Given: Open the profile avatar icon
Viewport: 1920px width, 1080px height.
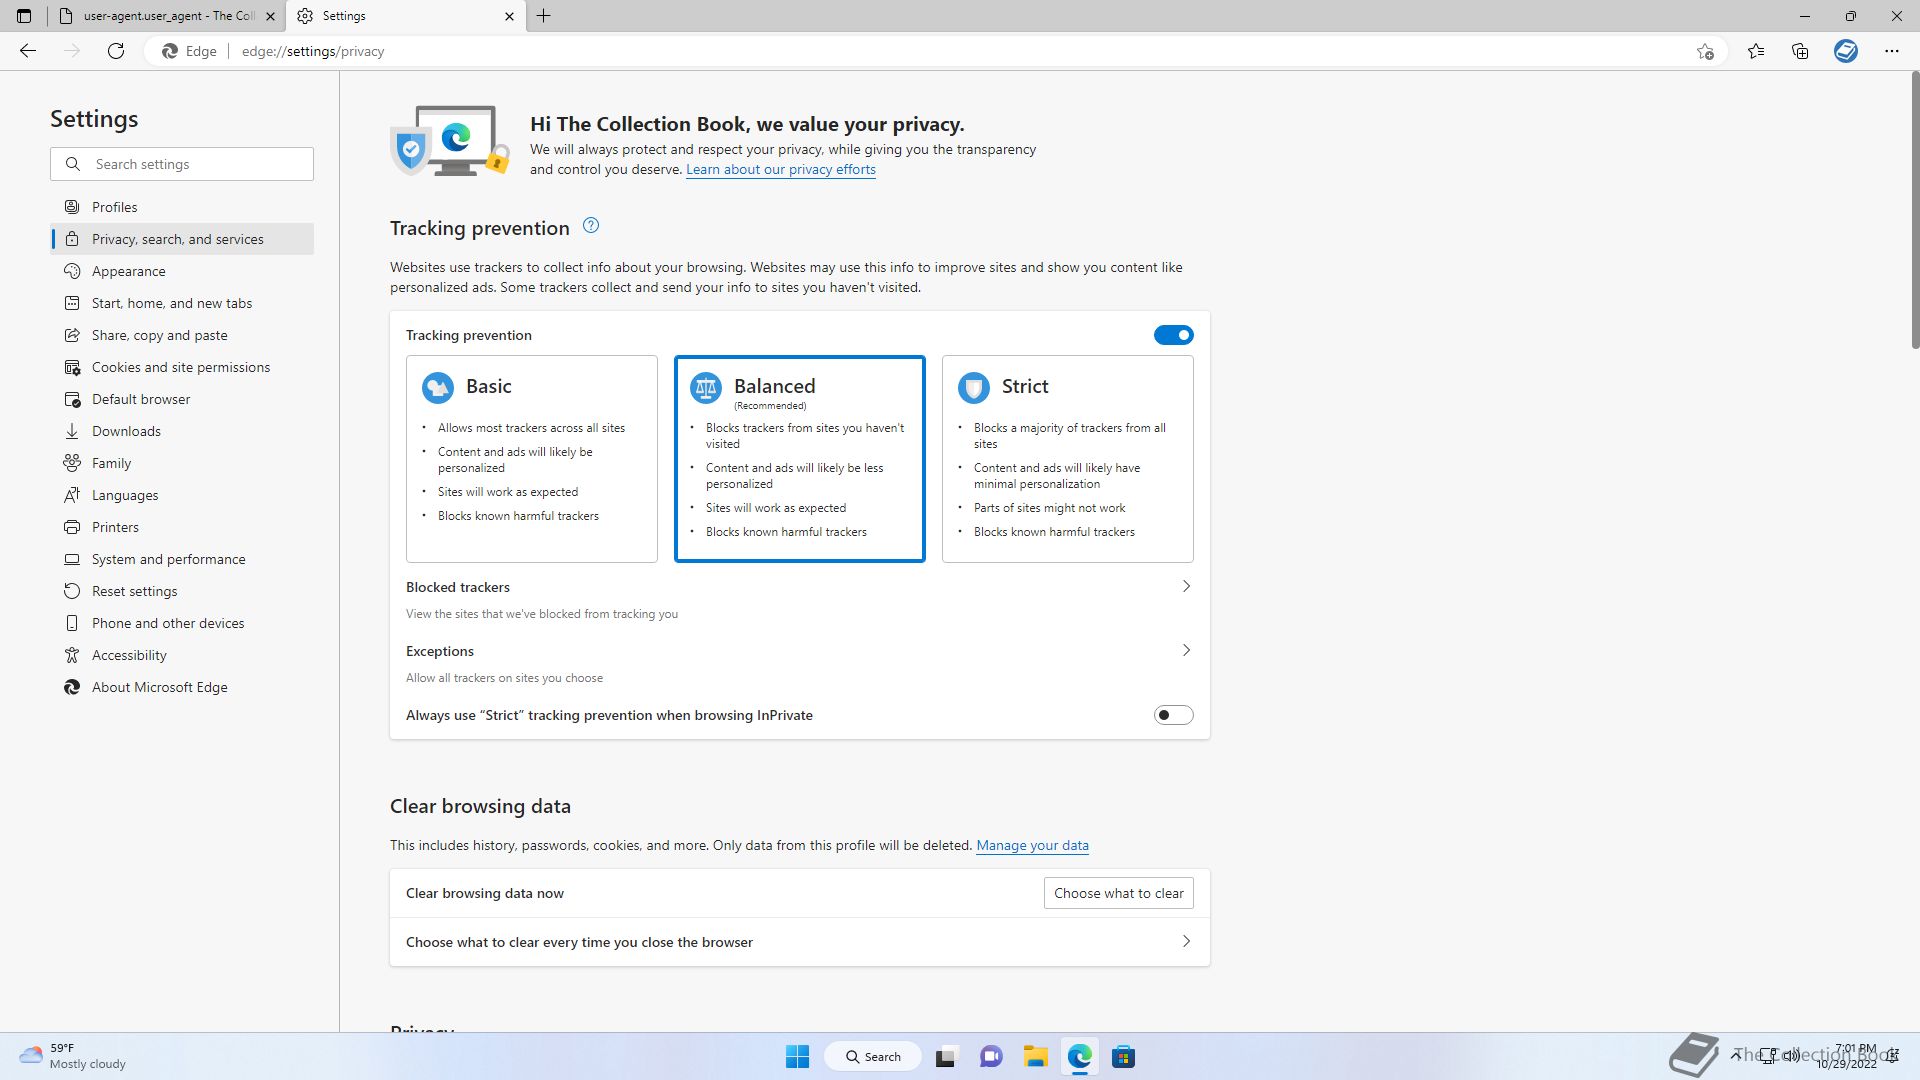Looking at the screenshot, I should tap(1846, 51).
